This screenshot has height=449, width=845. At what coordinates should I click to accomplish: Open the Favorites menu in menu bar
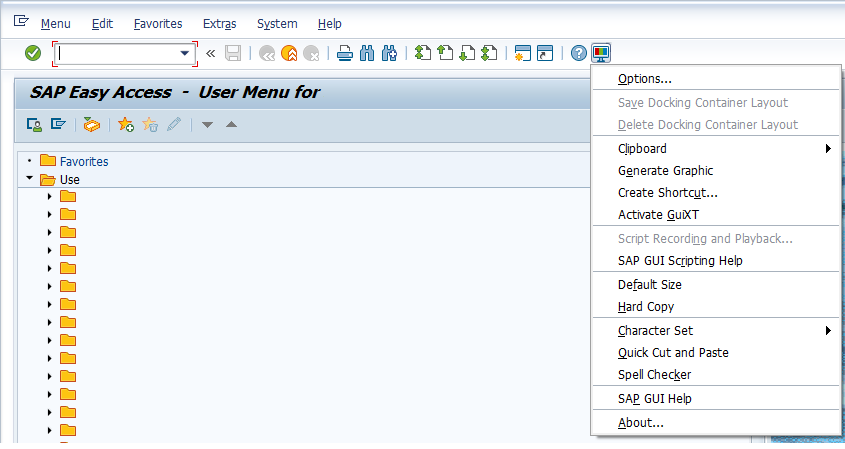point(158,23)
